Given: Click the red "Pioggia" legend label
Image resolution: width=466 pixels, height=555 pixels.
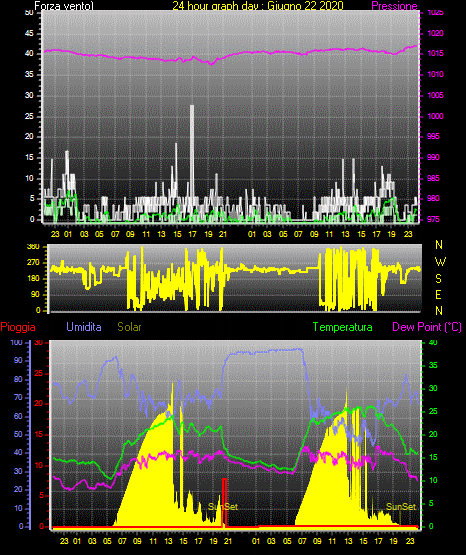Looking at the screenshot, I should [18, 327].
